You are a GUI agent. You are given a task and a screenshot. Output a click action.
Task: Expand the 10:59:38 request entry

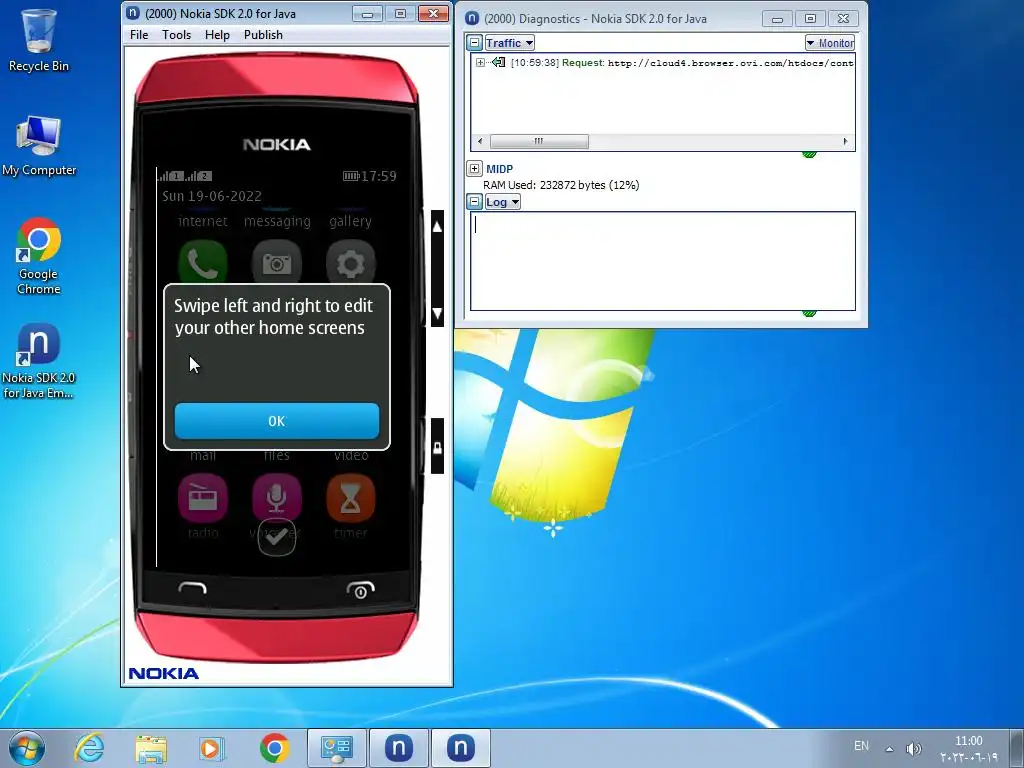tap(480, 63)
